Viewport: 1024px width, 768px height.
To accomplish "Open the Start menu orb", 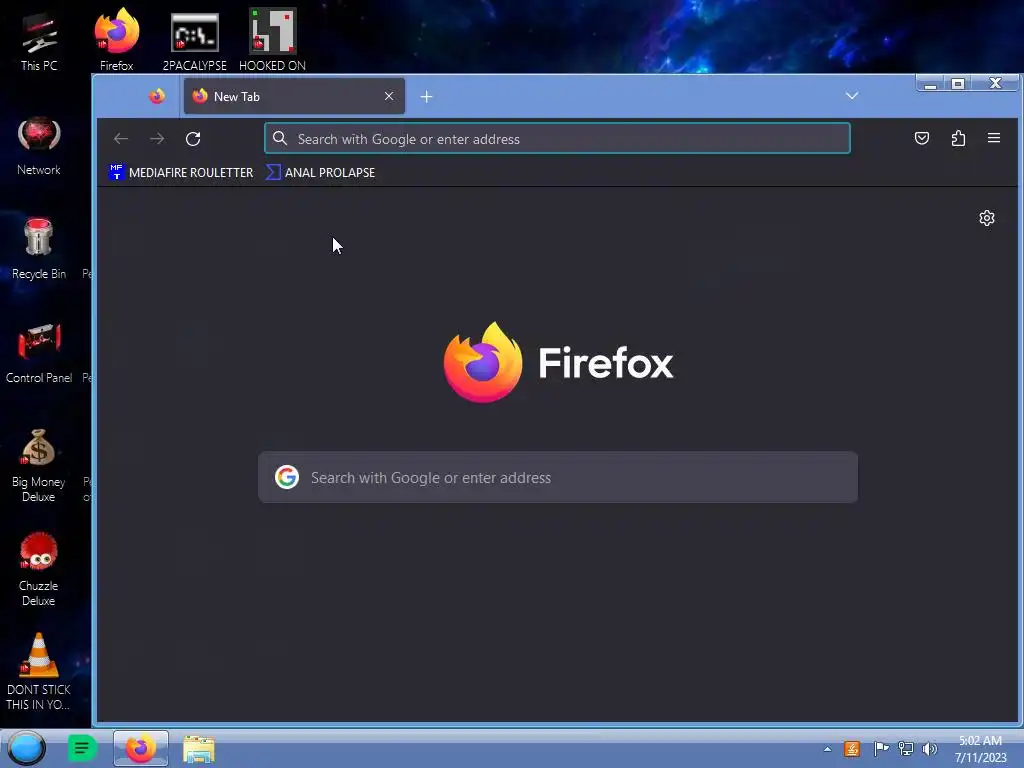I will pos(27,748).
